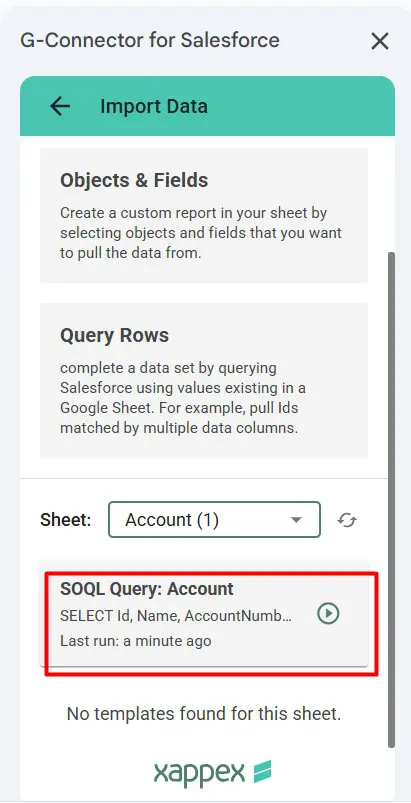
Task: Run the SOQL Query: Account template
Action: pos(328,614)
